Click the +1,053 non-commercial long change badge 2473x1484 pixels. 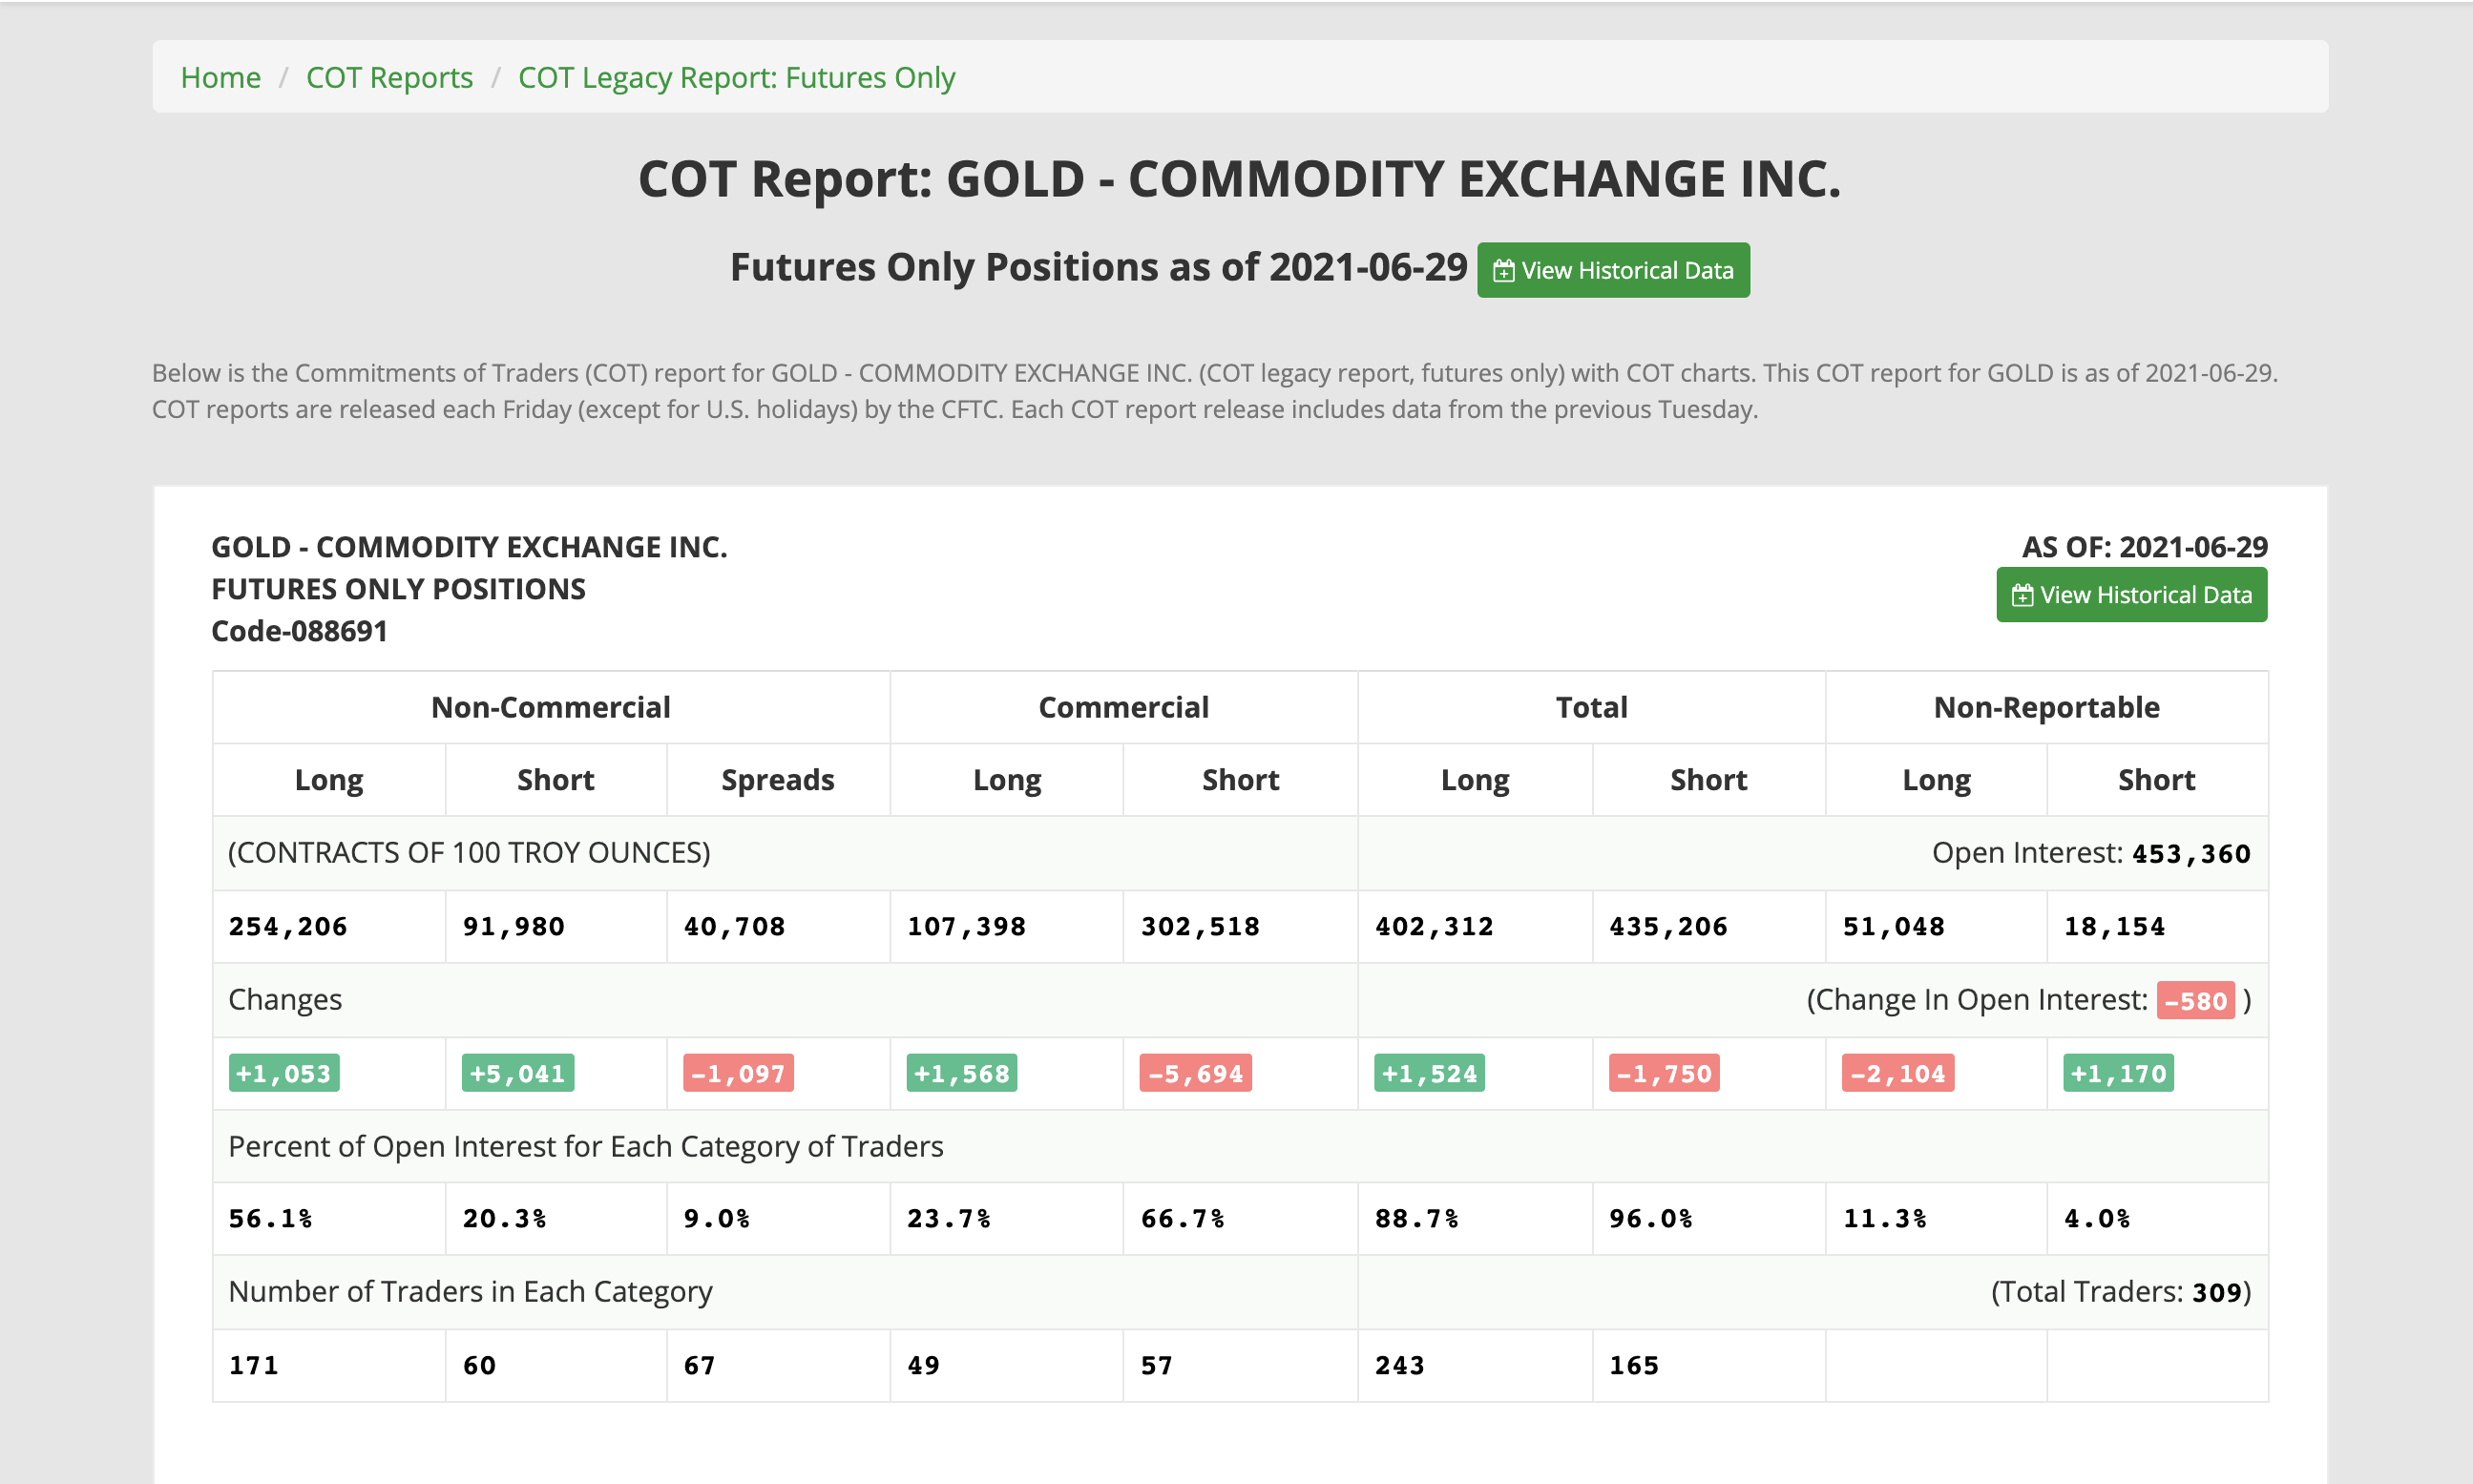click(x=284, y=1073)
